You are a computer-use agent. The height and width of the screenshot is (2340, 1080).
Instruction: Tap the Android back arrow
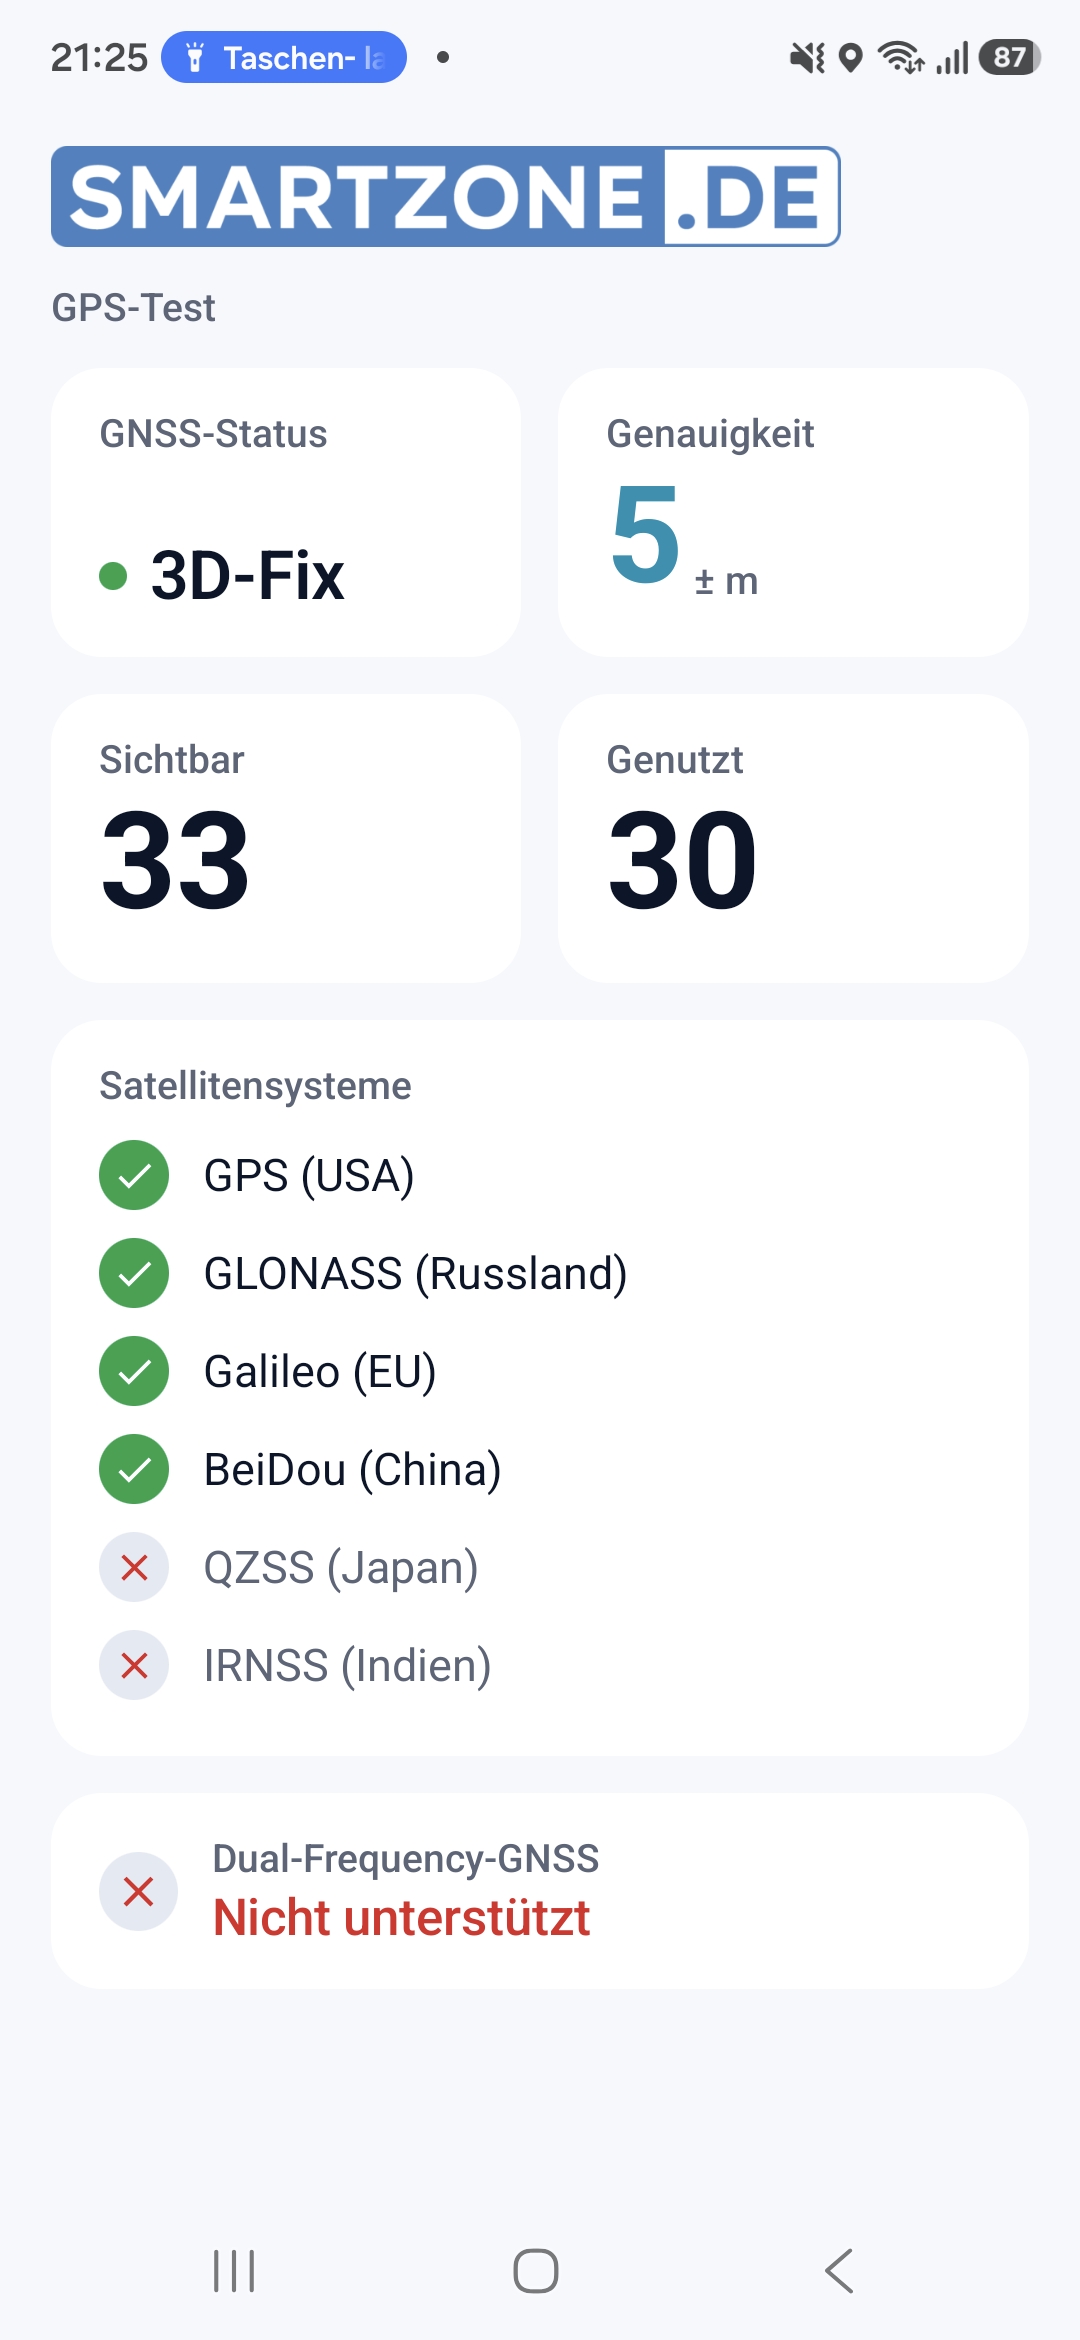coord(839,2271)
